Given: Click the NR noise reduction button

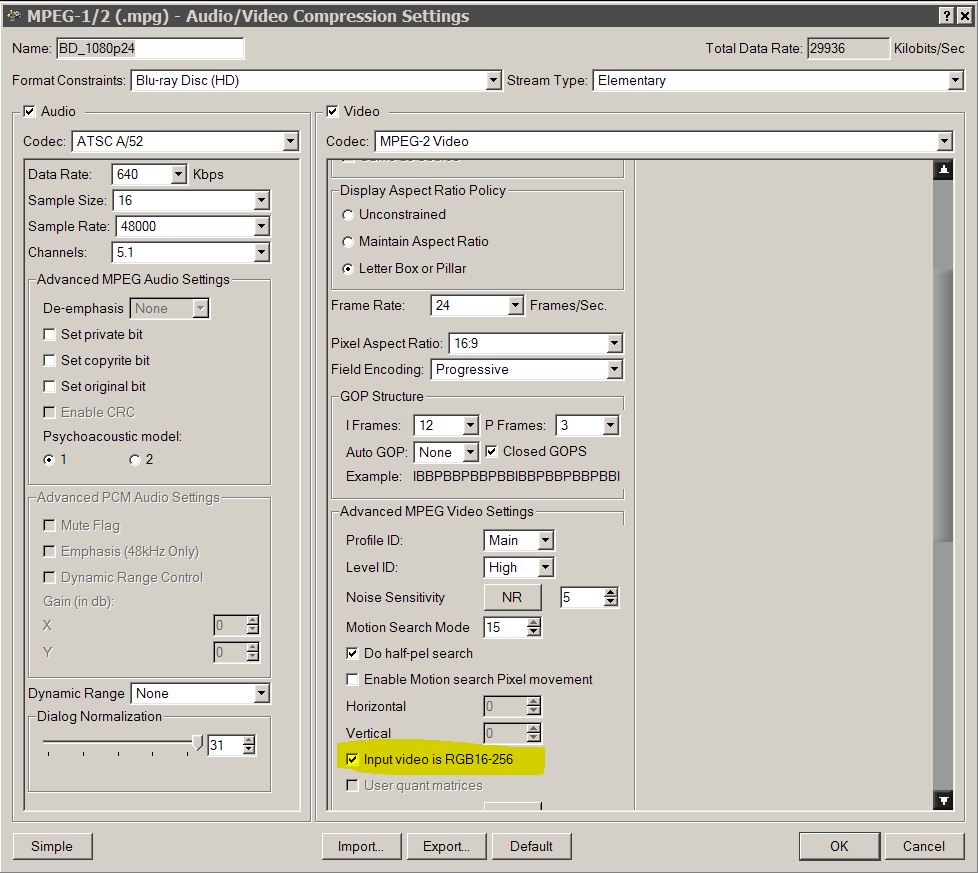Looking at the screenshot, I should 512,597.
